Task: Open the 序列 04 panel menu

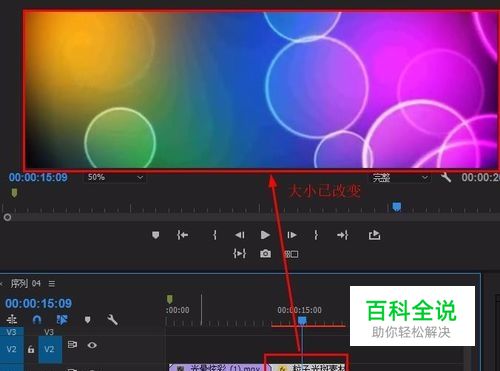Action: coord(52,284)
